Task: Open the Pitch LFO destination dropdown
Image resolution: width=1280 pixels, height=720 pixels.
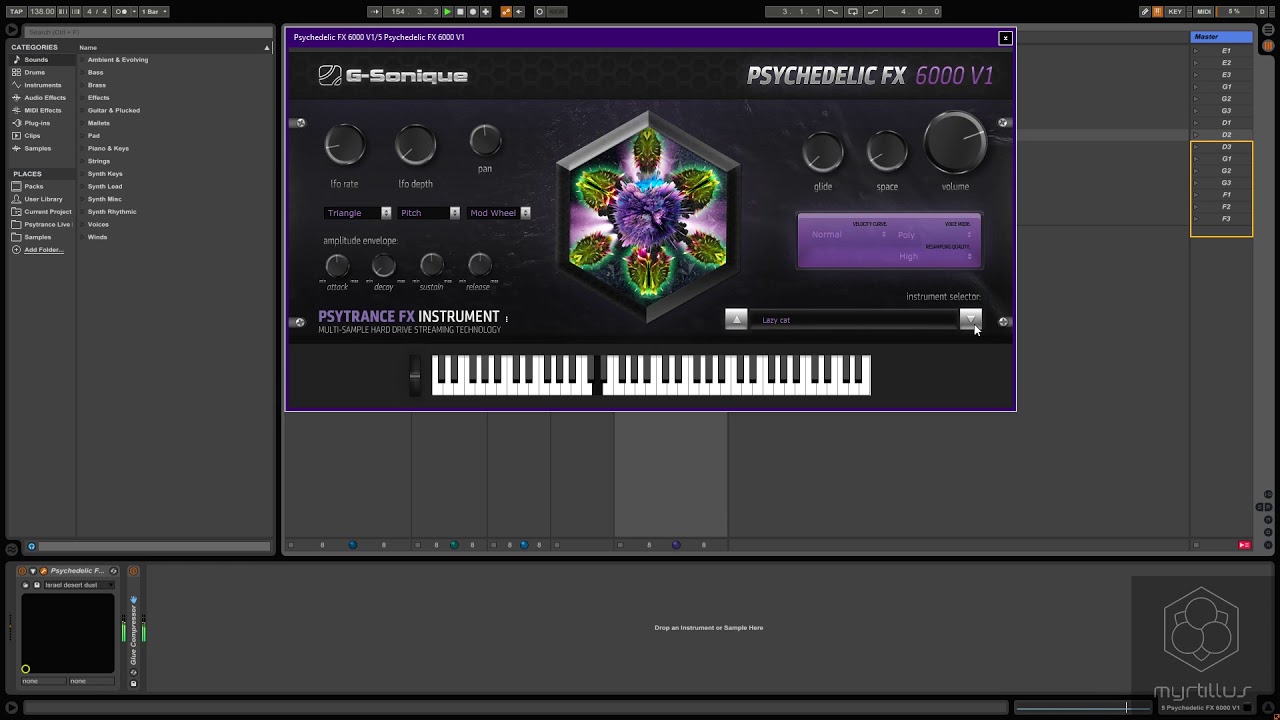Action: pyautogui.click(x=429, y=213)
